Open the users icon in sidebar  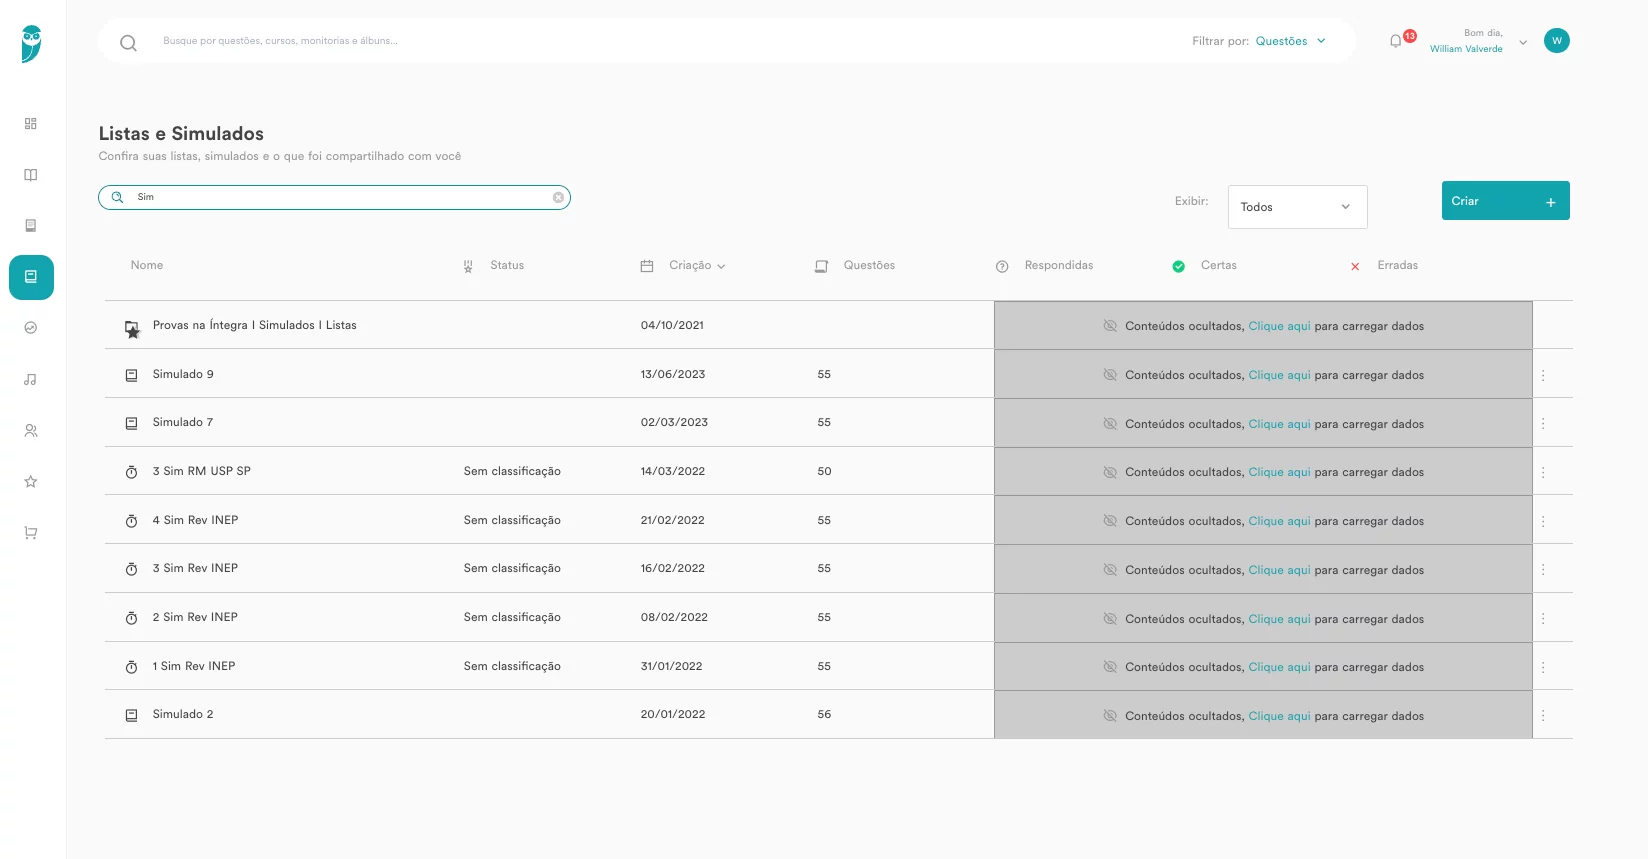(x=31, y=431)
